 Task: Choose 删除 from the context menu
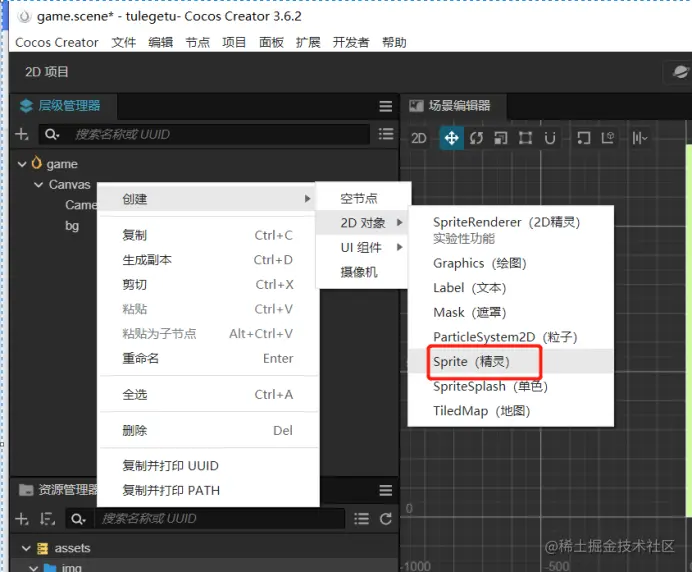(207, 431)
